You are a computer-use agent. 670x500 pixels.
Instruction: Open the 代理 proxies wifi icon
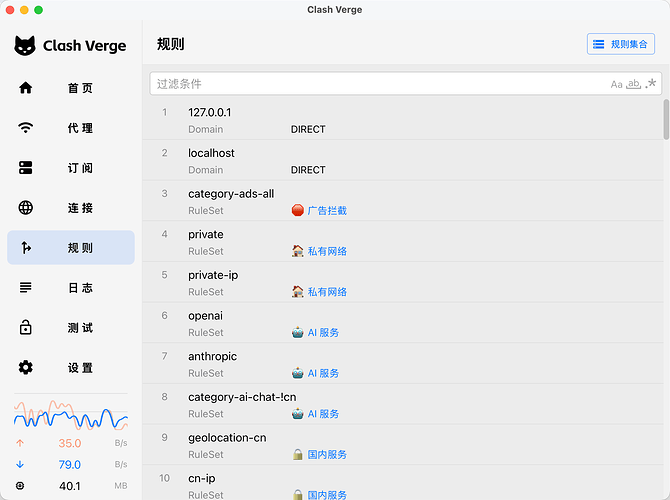pyautogui.click(x=26, y=127)
